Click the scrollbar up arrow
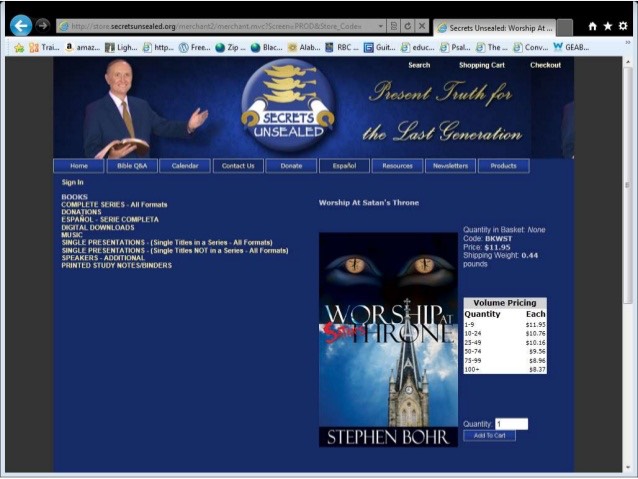Viewport: 638px width, 479px height. pyautogui.click(x=628, y=62)
